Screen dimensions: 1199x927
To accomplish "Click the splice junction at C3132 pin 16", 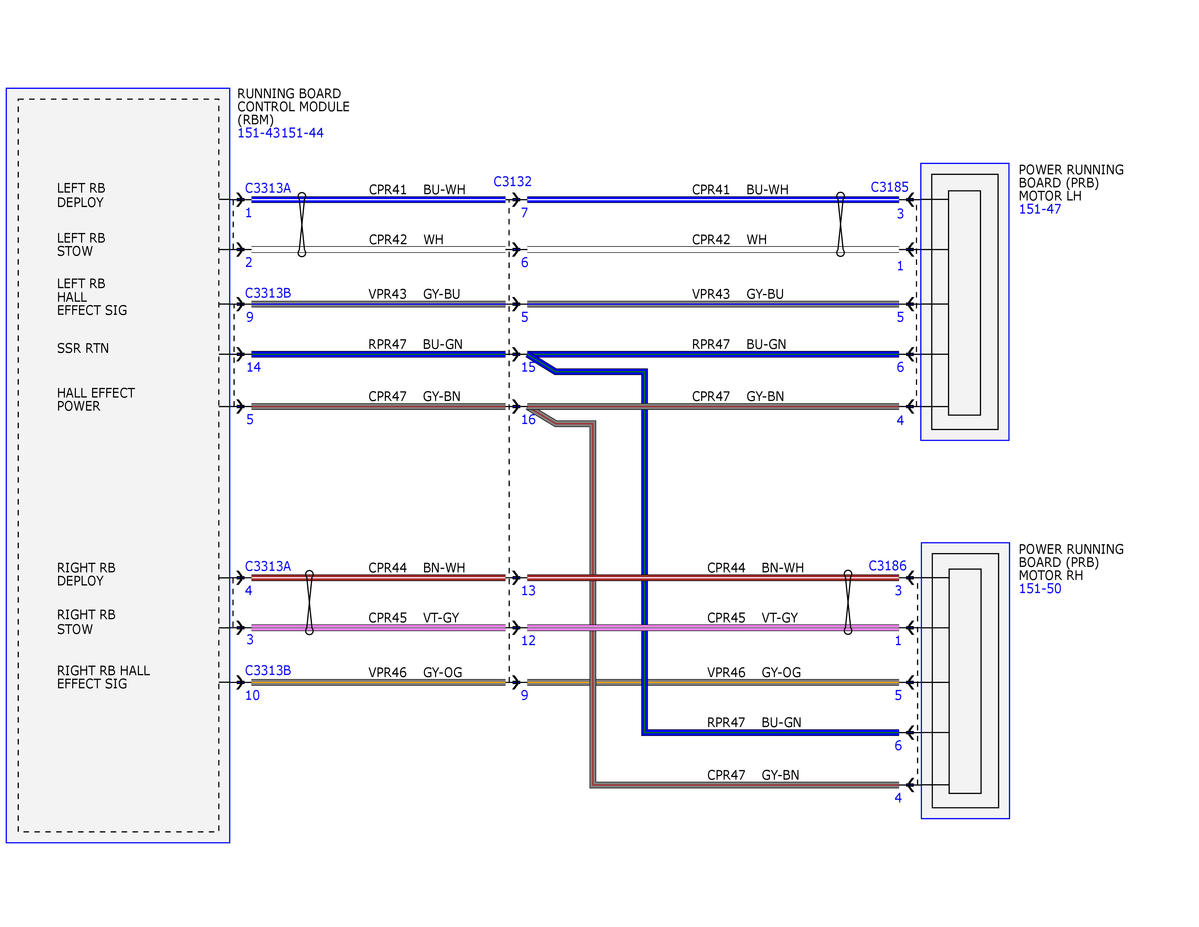I will pos(541,415).
